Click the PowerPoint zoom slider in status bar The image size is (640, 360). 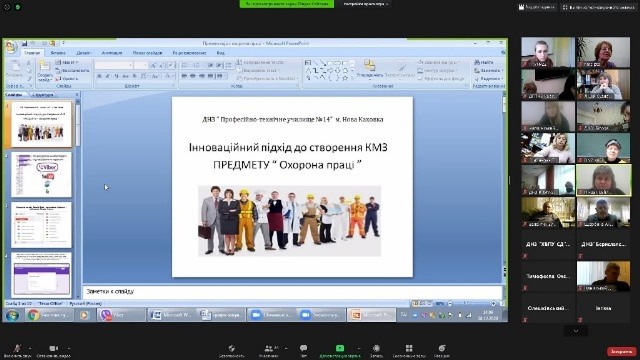click(471, 304)
